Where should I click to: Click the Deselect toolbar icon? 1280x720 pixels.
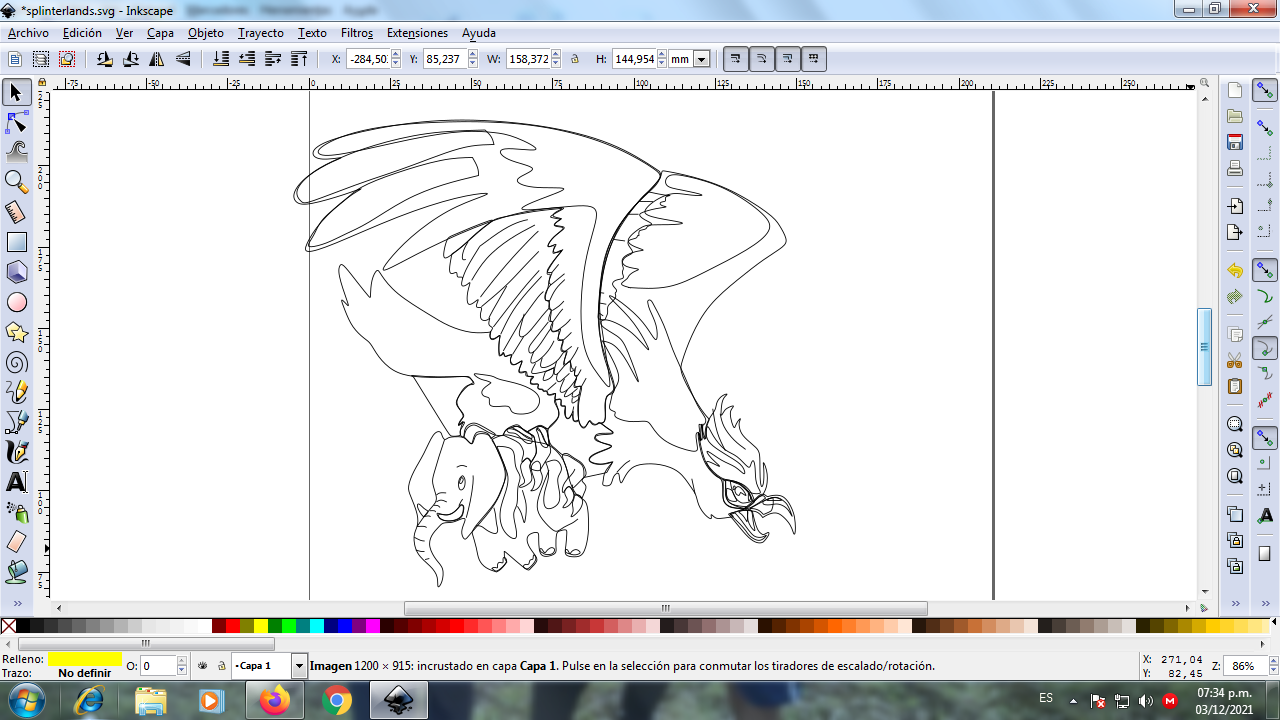click(x=67, y=59)
